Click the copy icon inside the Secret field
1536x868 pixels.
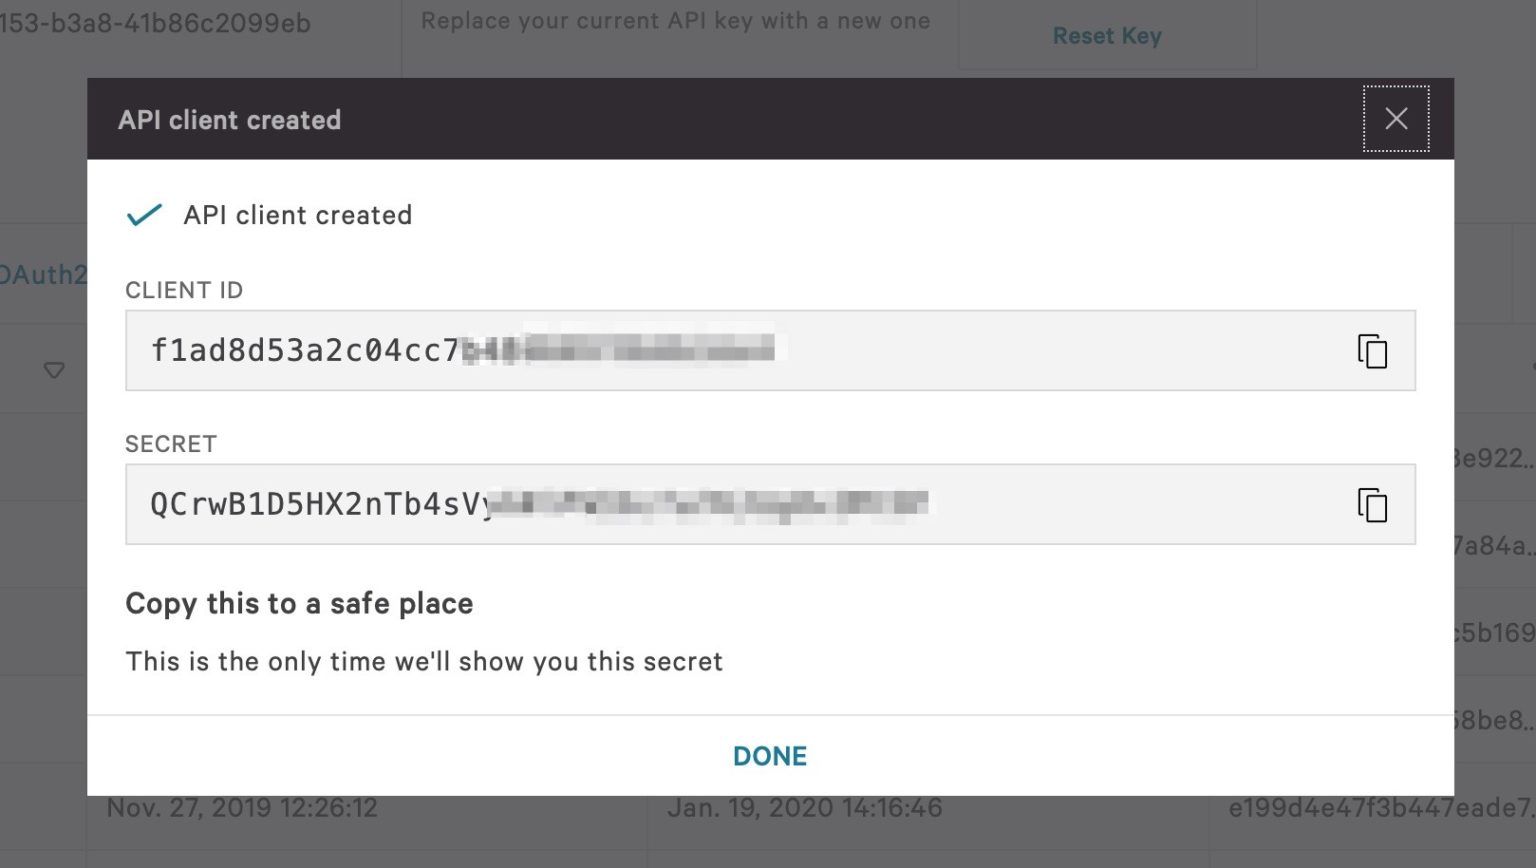(x=1374, y=505)
